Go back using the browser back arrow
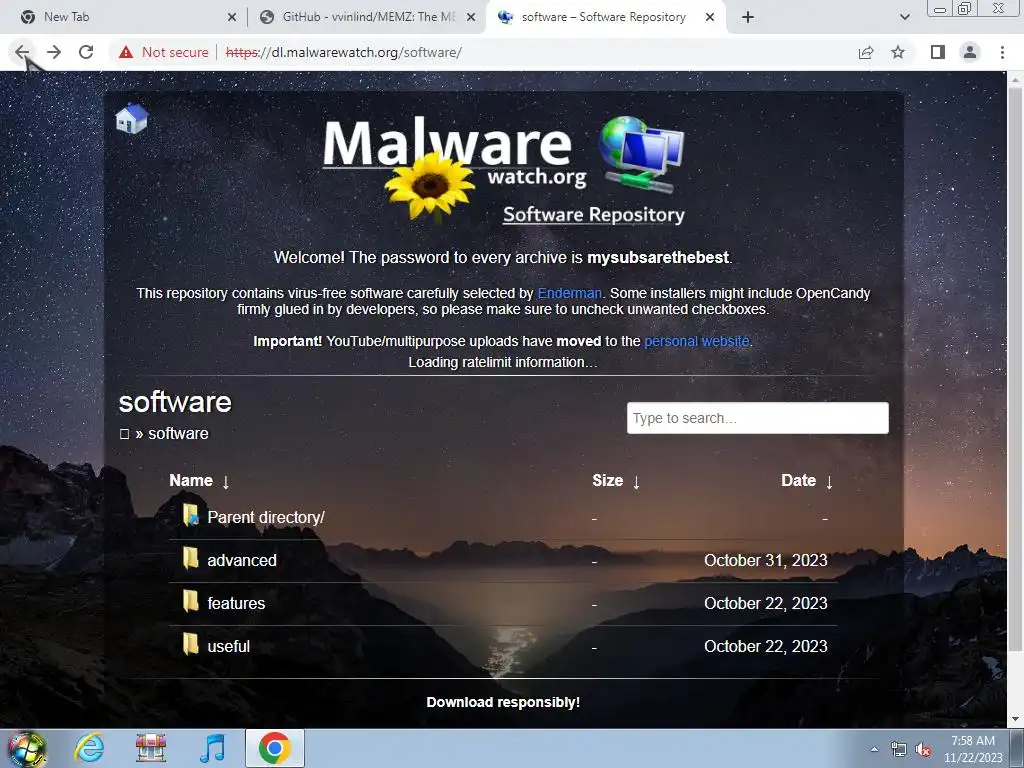 tap(22, 52)
